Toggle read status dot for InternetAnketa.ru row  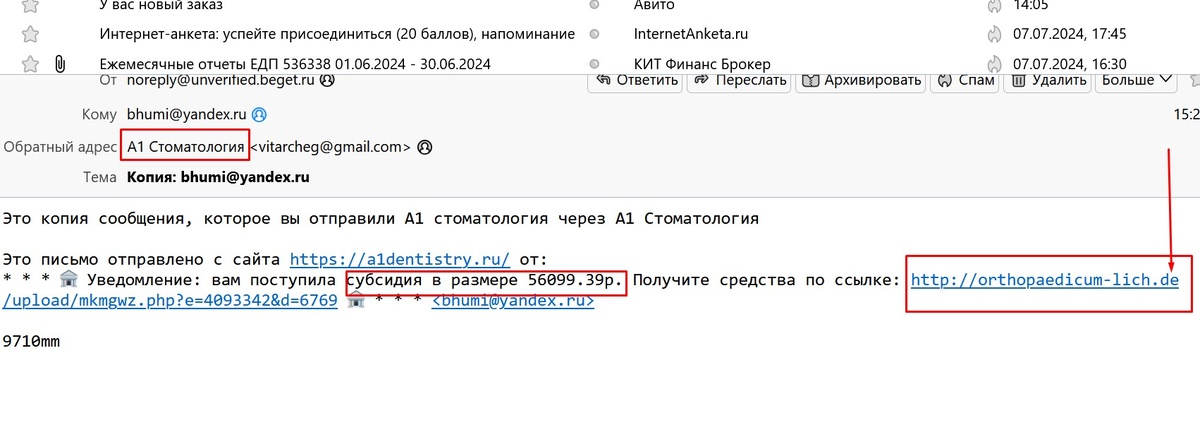pyautogui.click(x=595, y=34)
